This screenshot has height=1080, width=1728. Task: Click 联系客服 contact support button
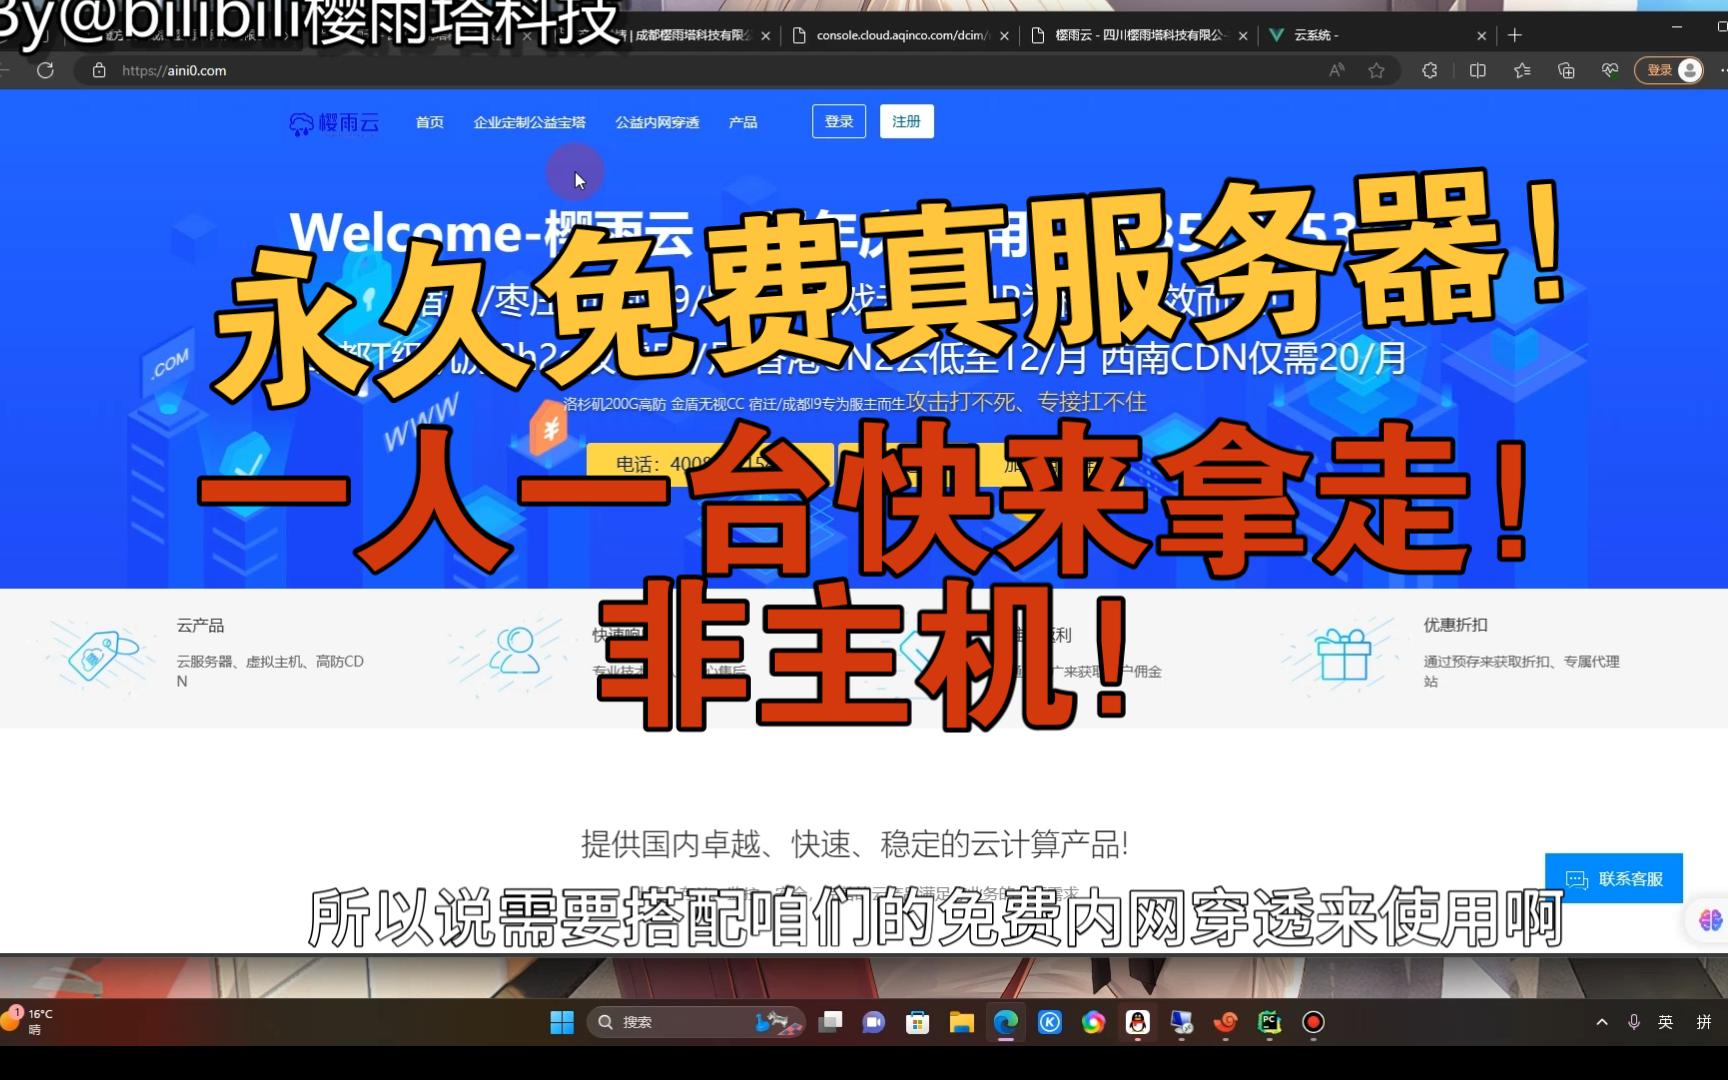click(1614, 878)
